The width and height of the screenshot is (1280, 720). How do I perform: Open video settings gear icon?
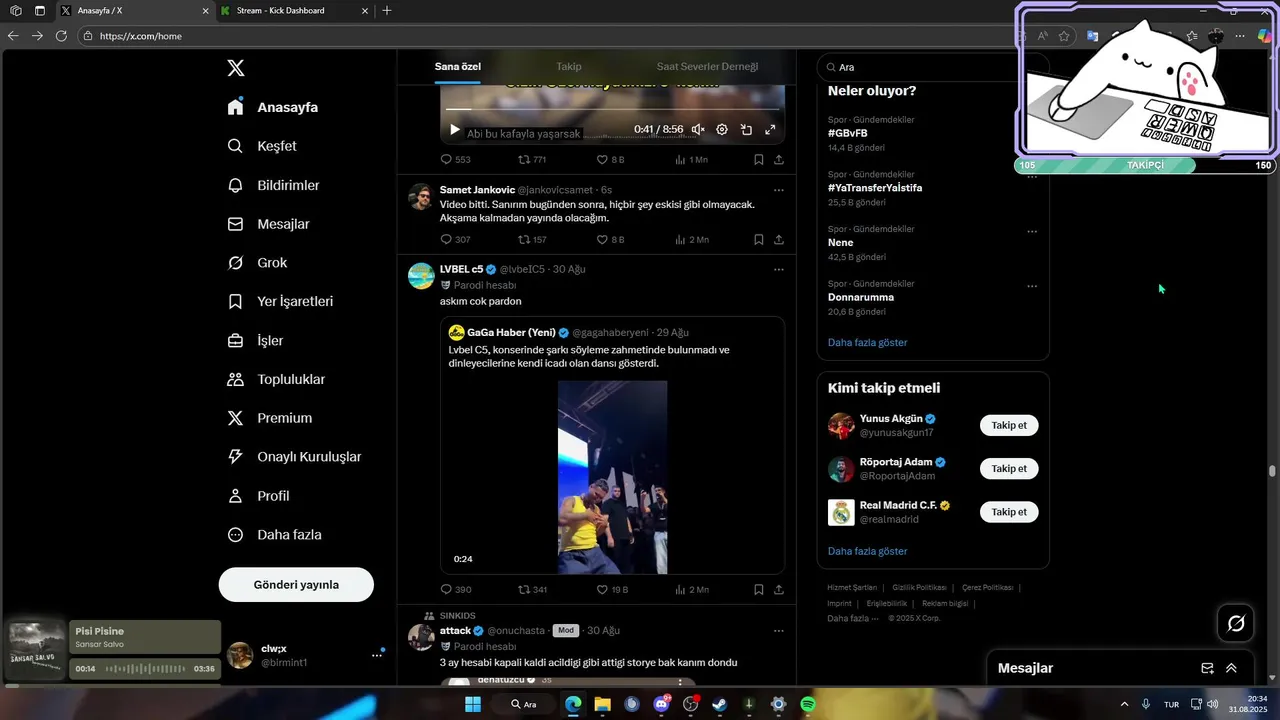tap(722, 130)
